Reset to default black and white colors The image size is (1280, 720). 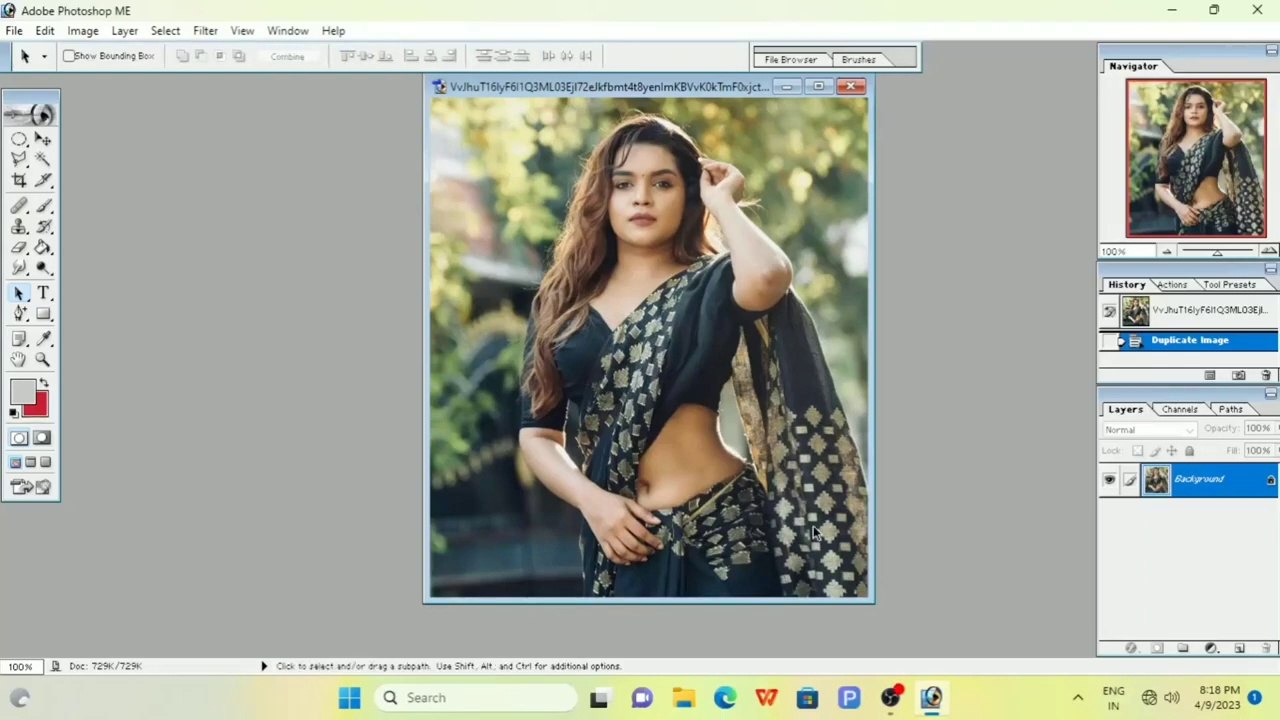(14, 412)
